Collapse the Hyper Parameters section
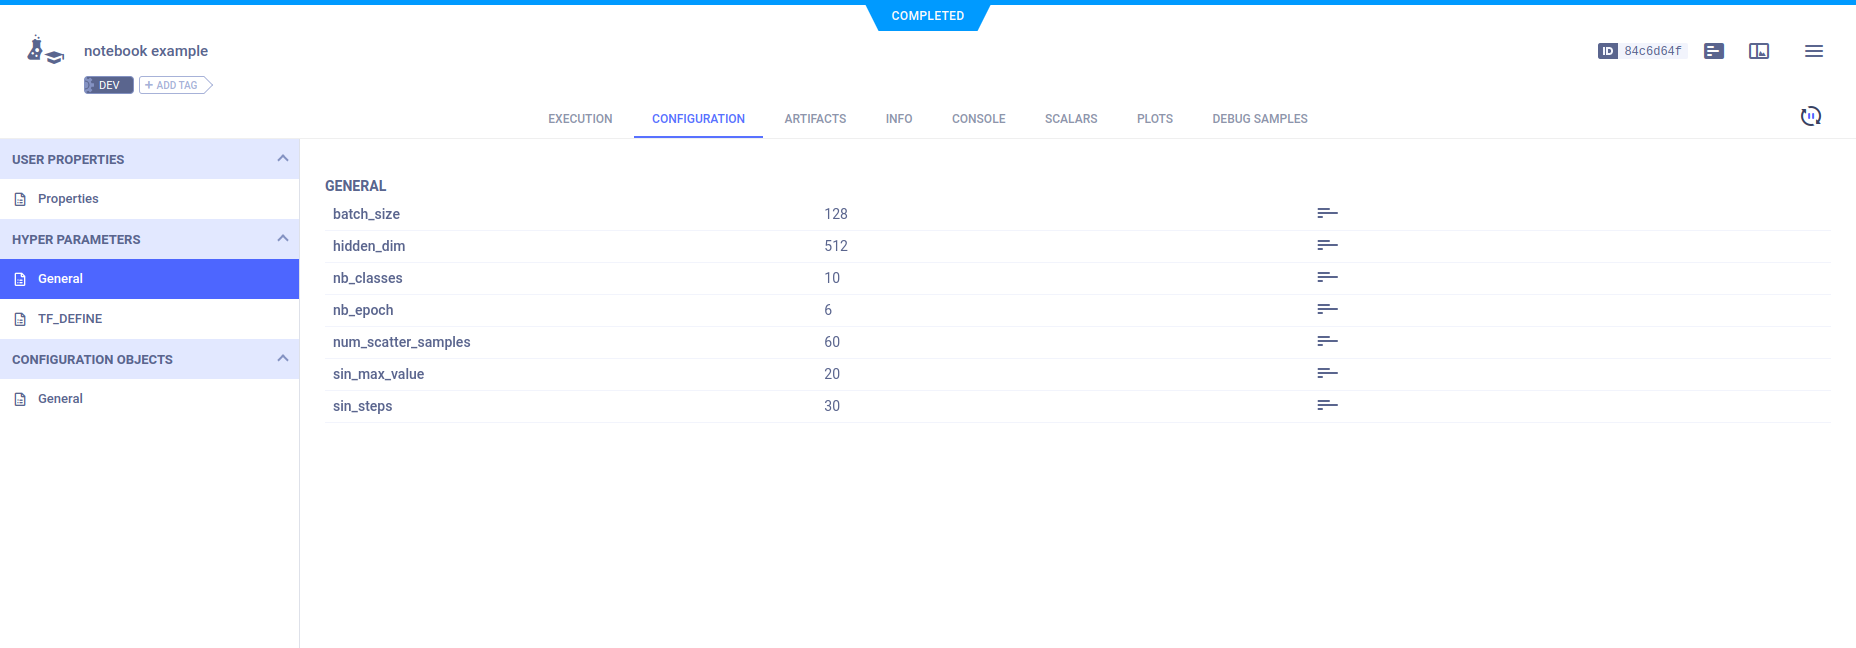Viewport: 1856px width, 648px height. pyautogui.click(x=282, y=239)
